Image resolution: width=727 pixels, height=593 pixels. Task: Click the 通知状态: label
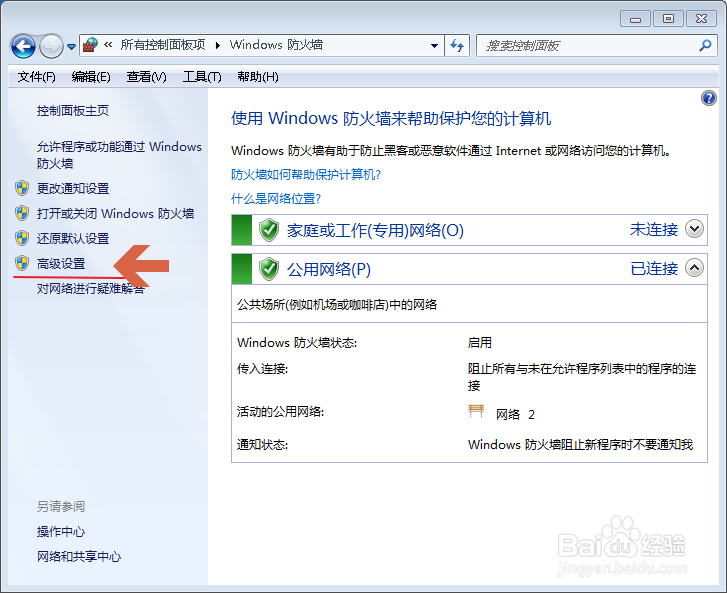[262, 445]
